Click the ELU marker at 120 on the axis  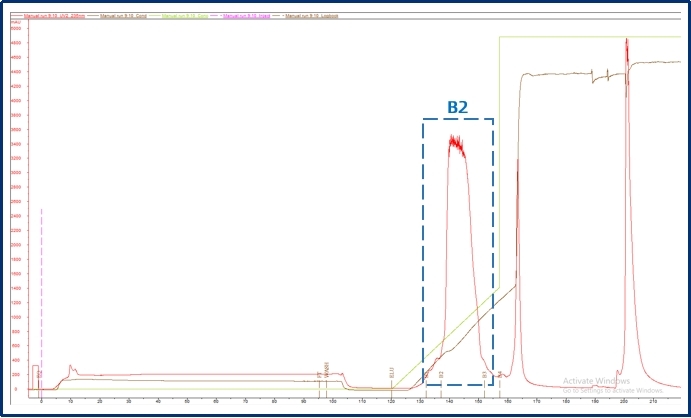[x=392, y=375]
